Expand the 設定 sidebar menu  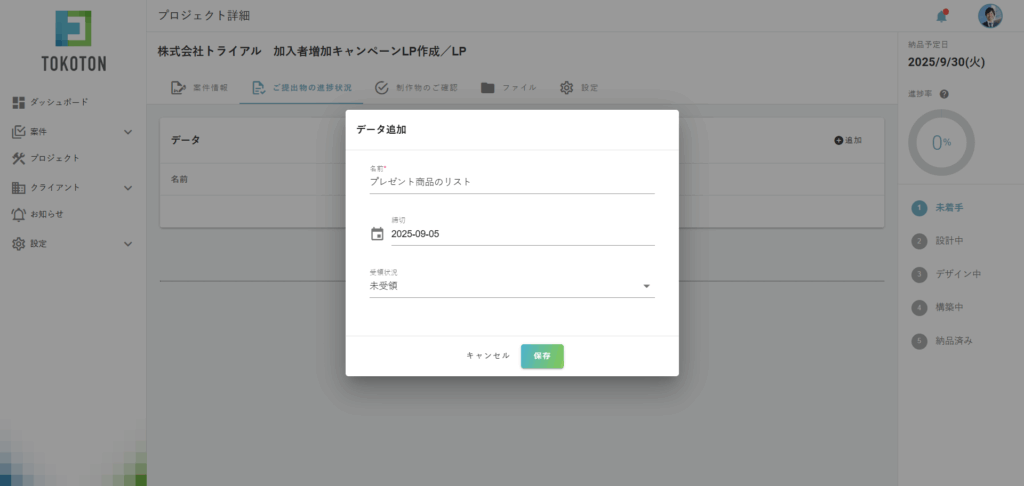tap(127, 243)
